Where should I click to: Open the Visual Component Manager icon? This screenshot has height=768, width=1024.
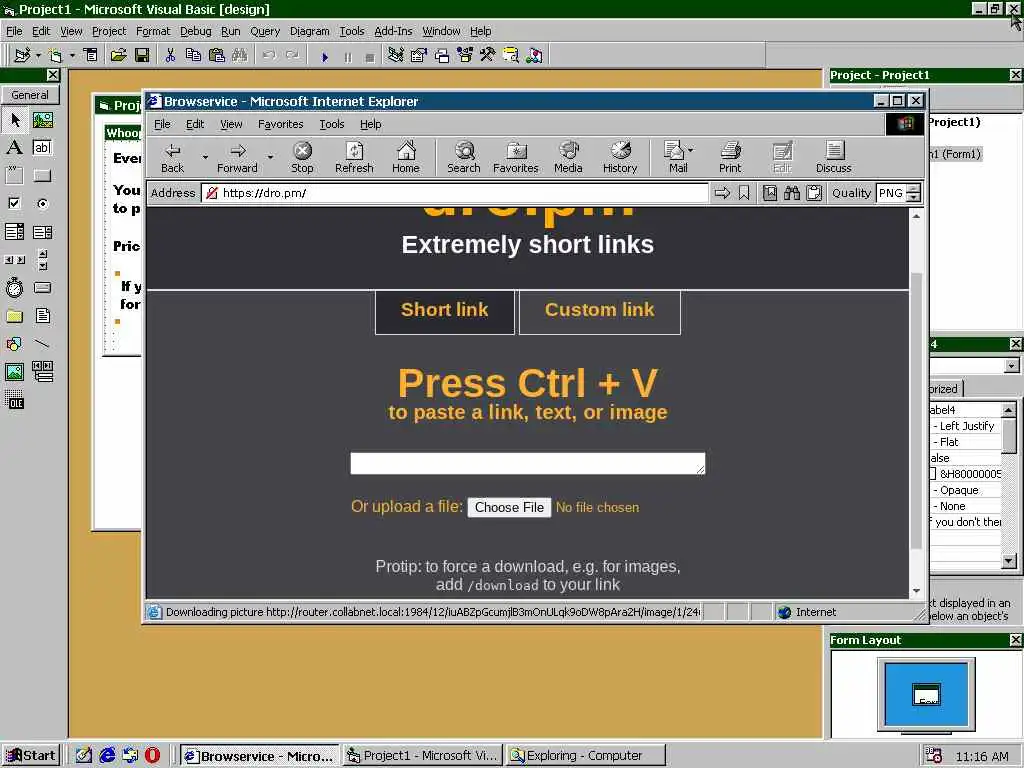coord(534,56)
